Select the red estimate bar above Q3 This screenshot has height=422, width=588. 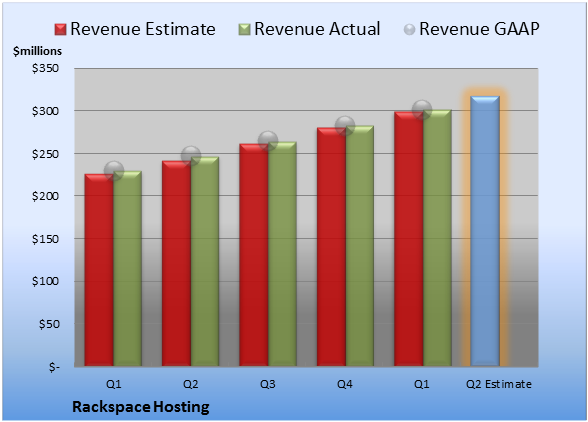click(254, 255)
